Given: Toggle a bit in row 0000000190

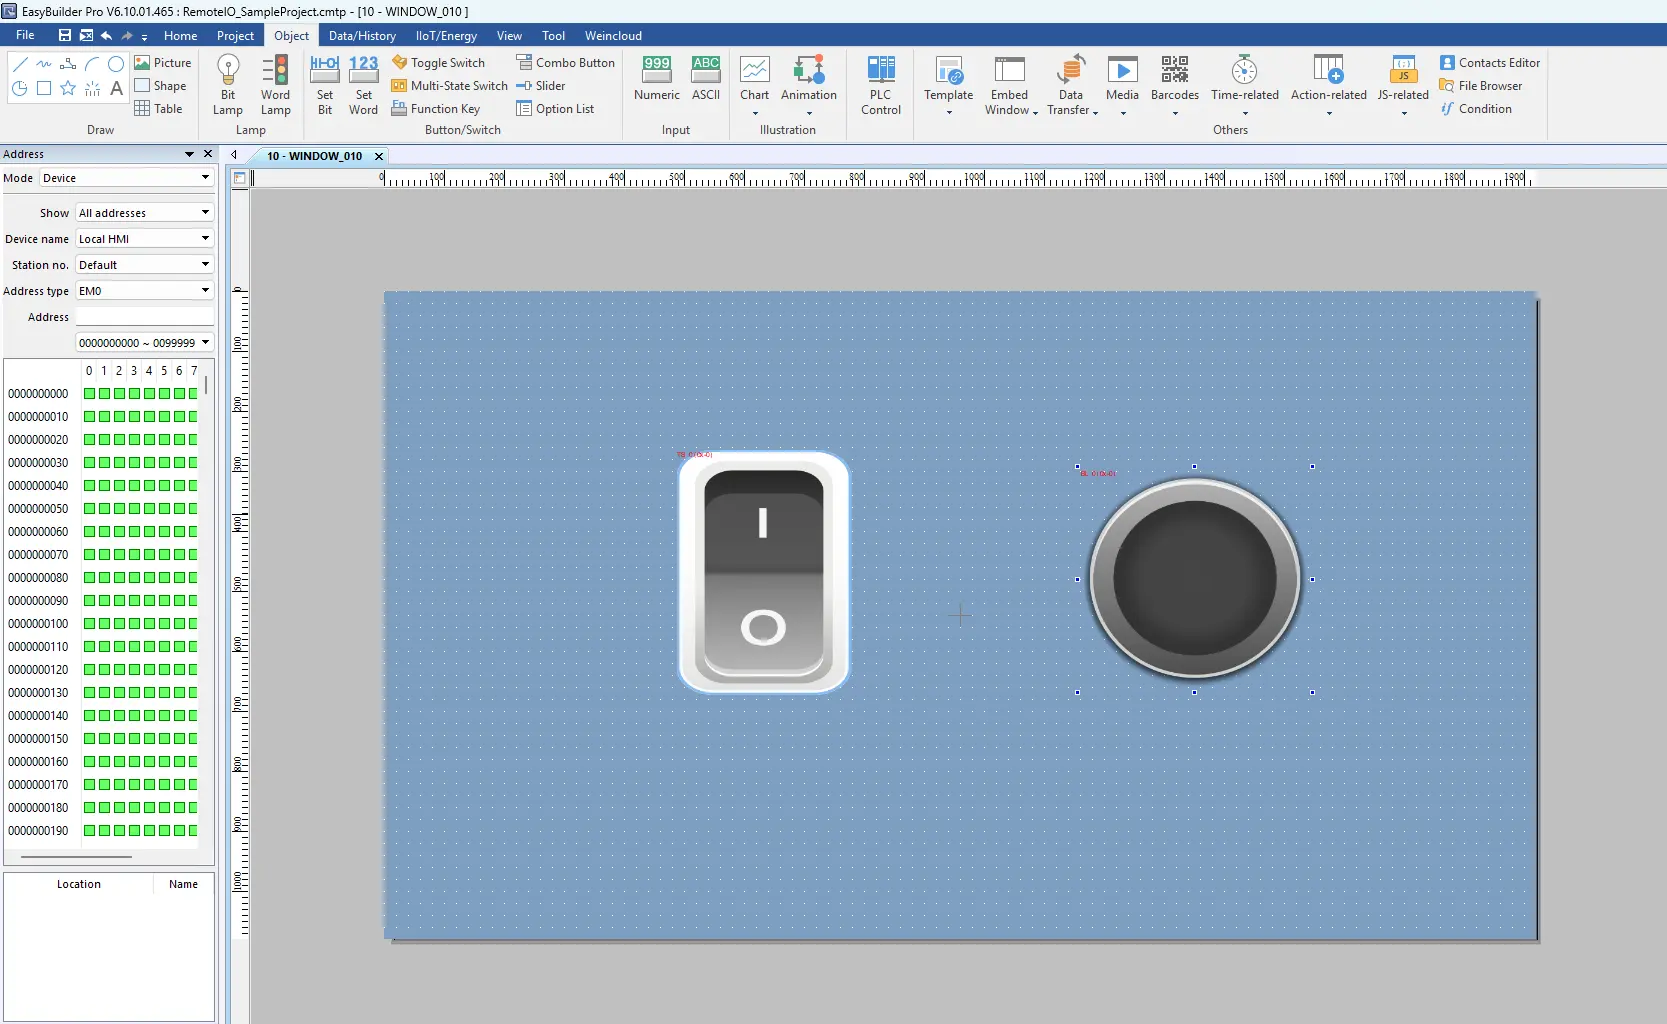Looking at the screenshot, I should click(x=88, y=831).
